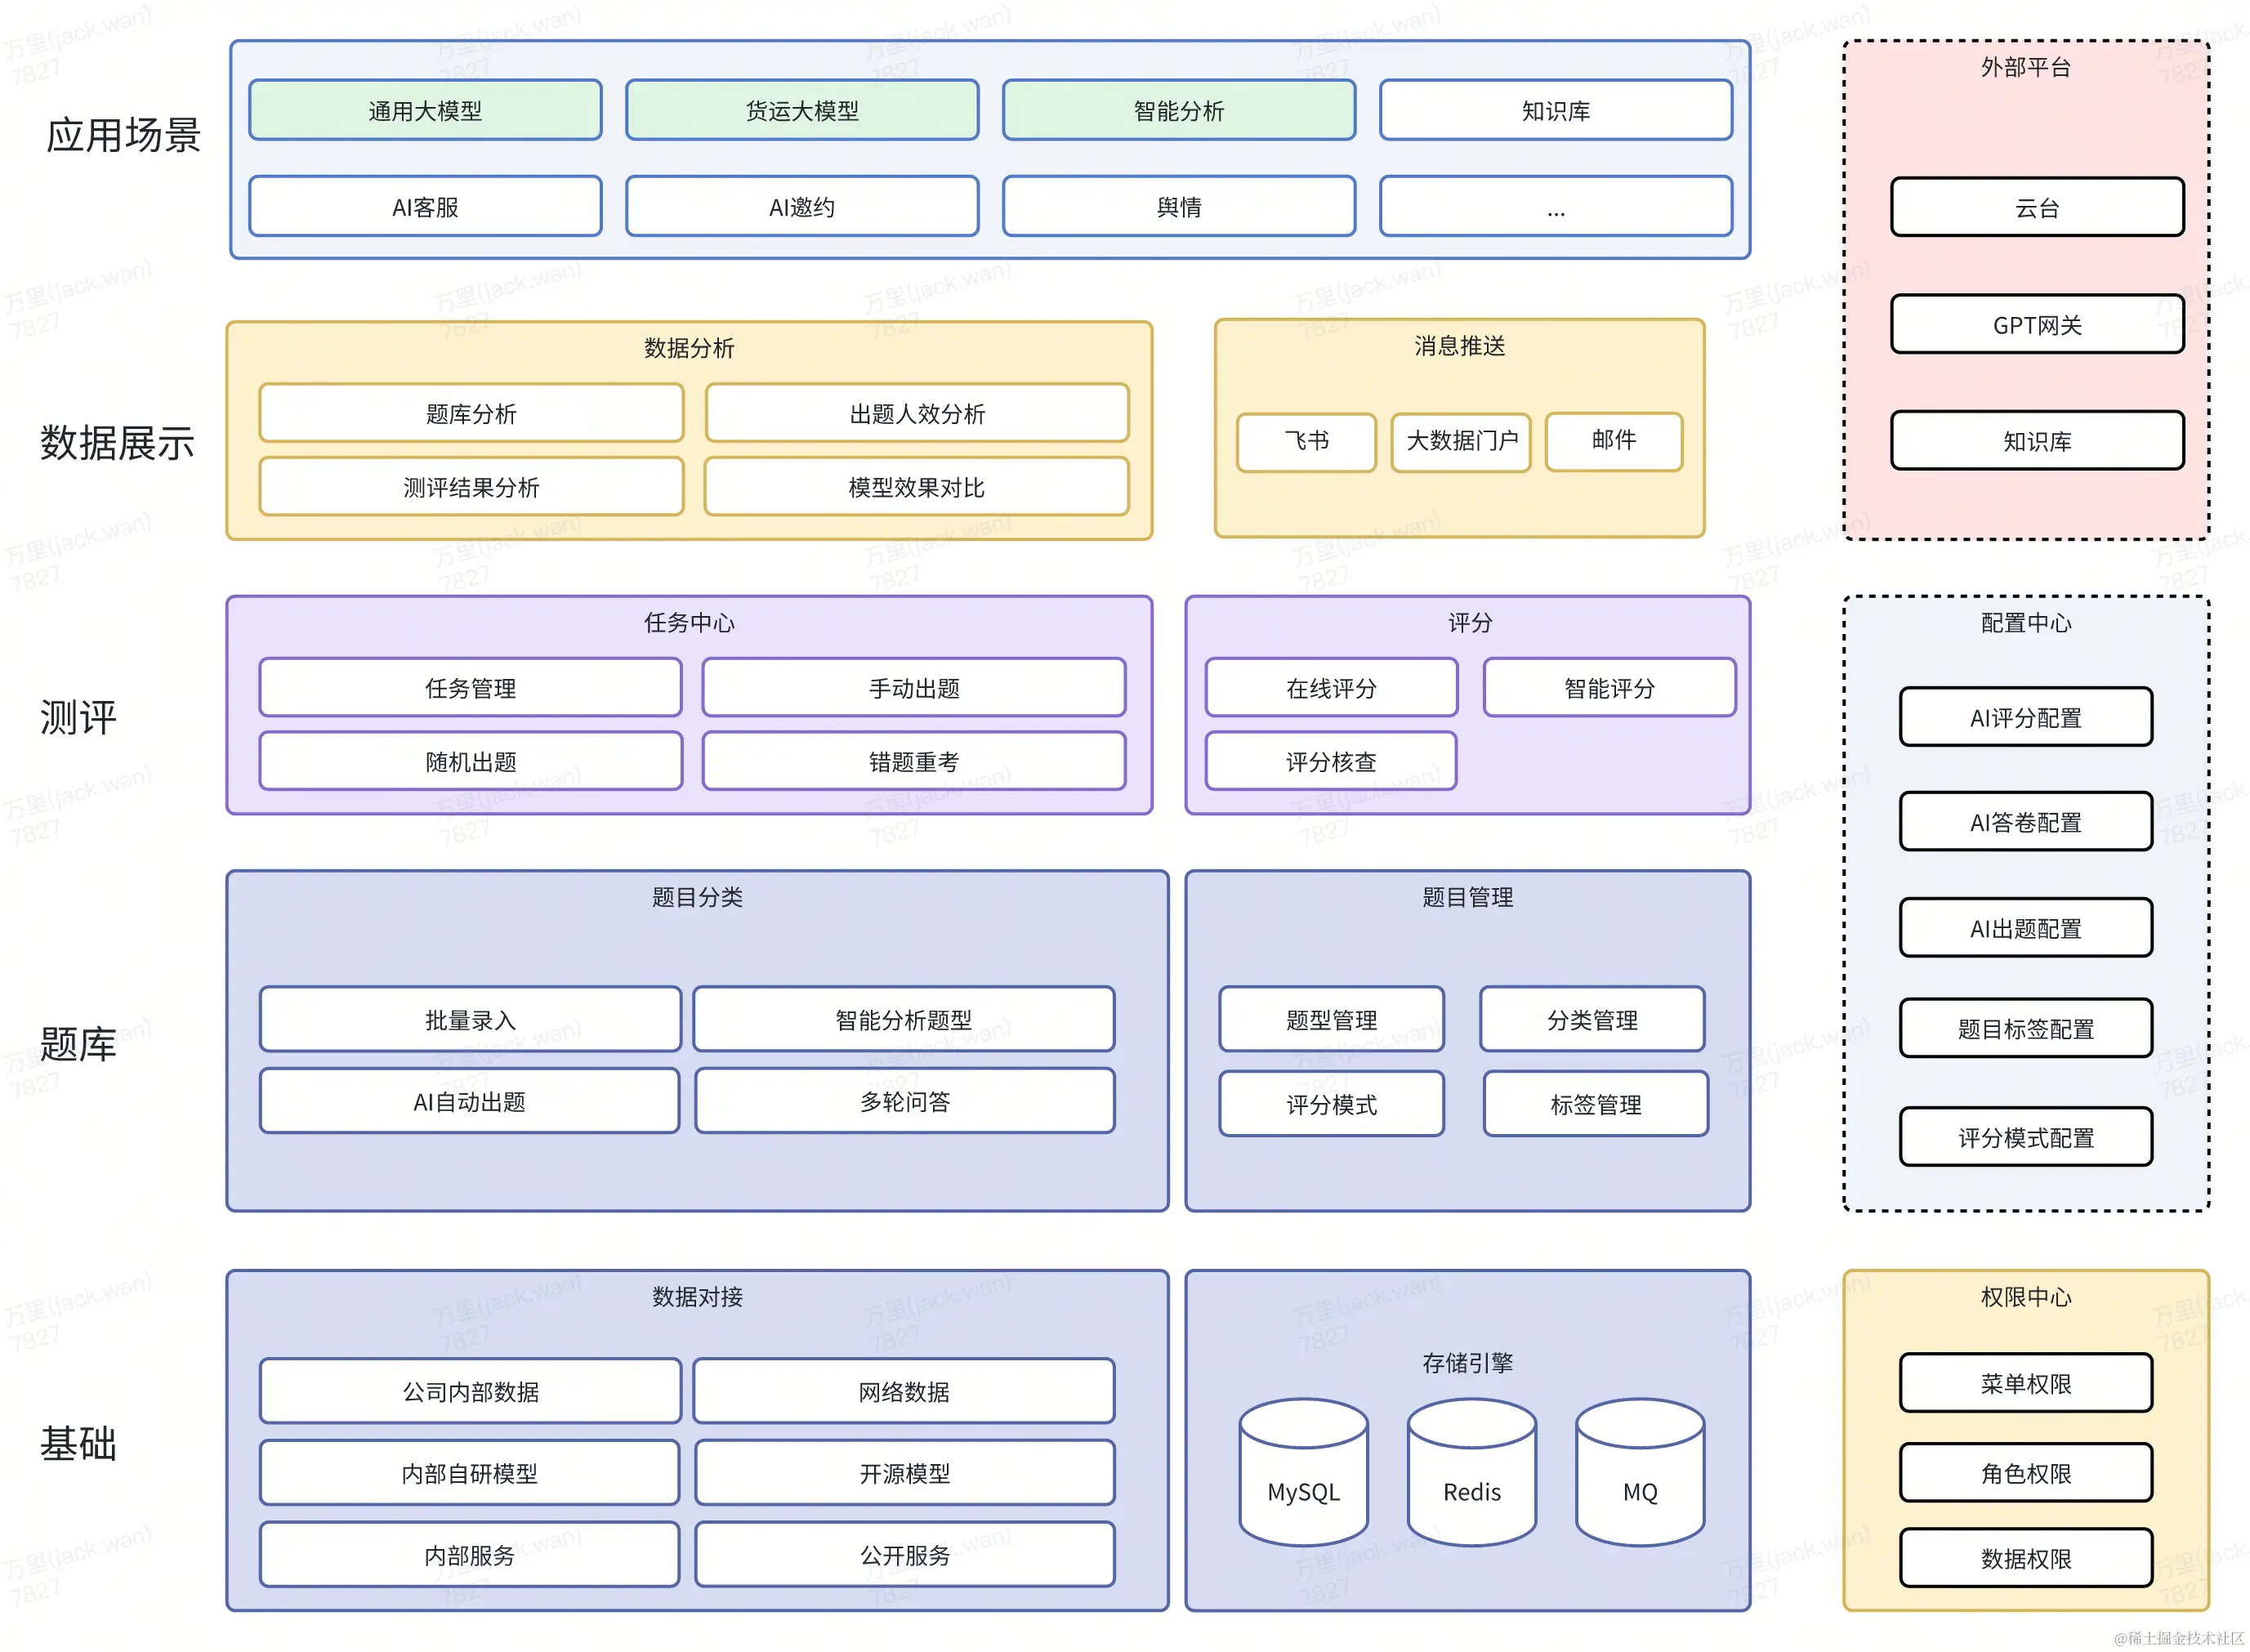The height and width of the screenshot is (1652, 2250).
Task: Click the 手动出题 task box
Action: (913, 688)
